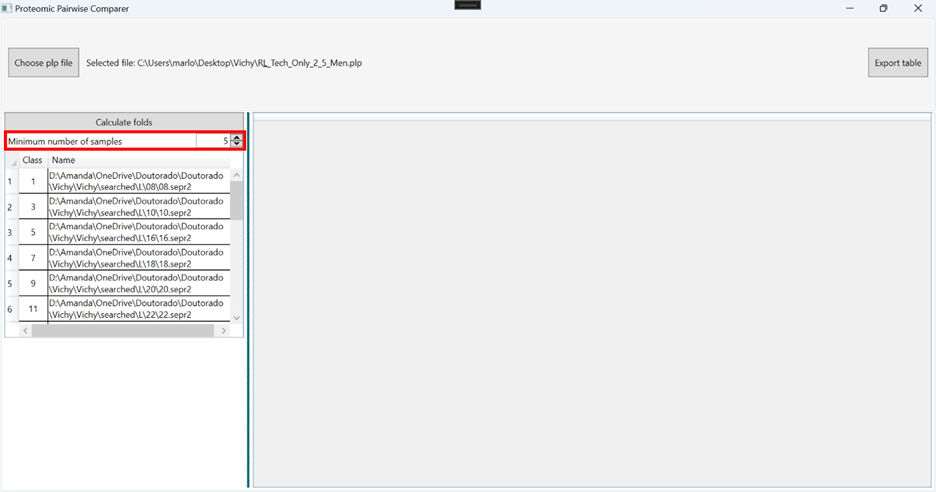
Task: Select row header number 4
Action: 10,258
